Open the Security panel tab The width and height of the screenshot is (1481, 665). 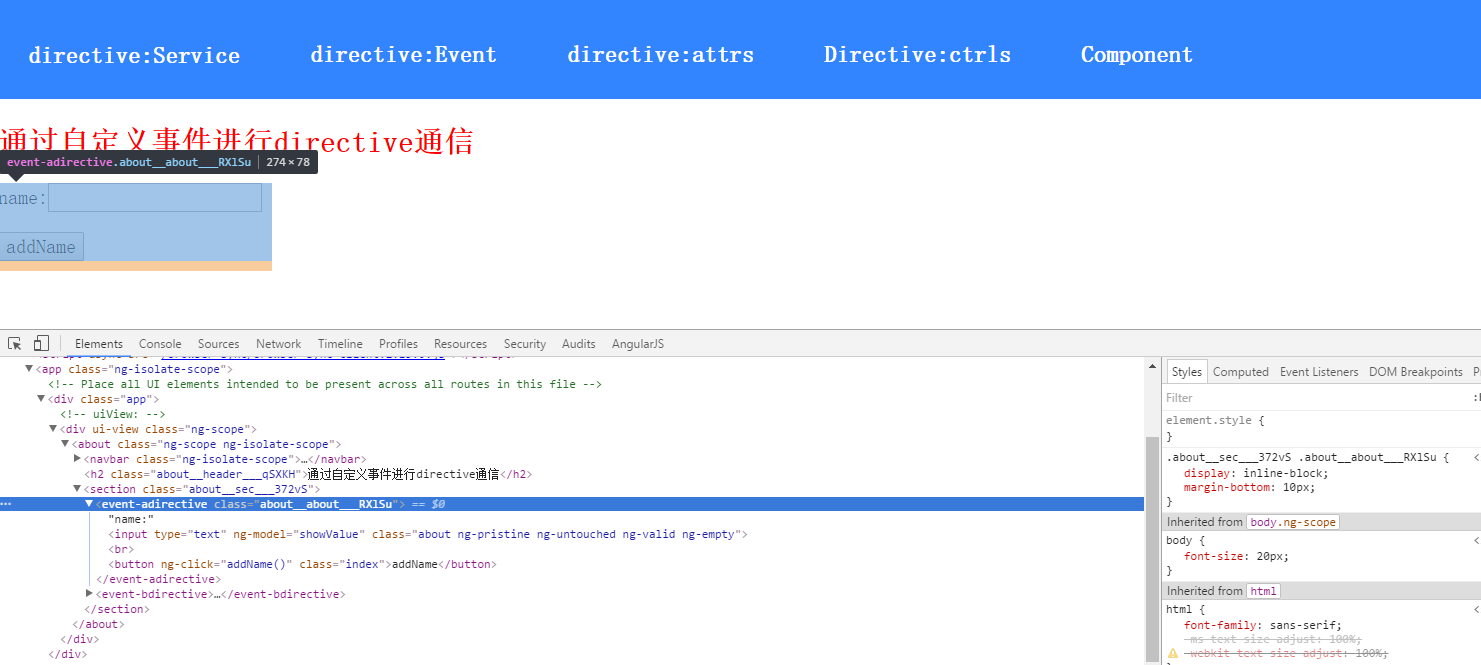coord(525,344)
